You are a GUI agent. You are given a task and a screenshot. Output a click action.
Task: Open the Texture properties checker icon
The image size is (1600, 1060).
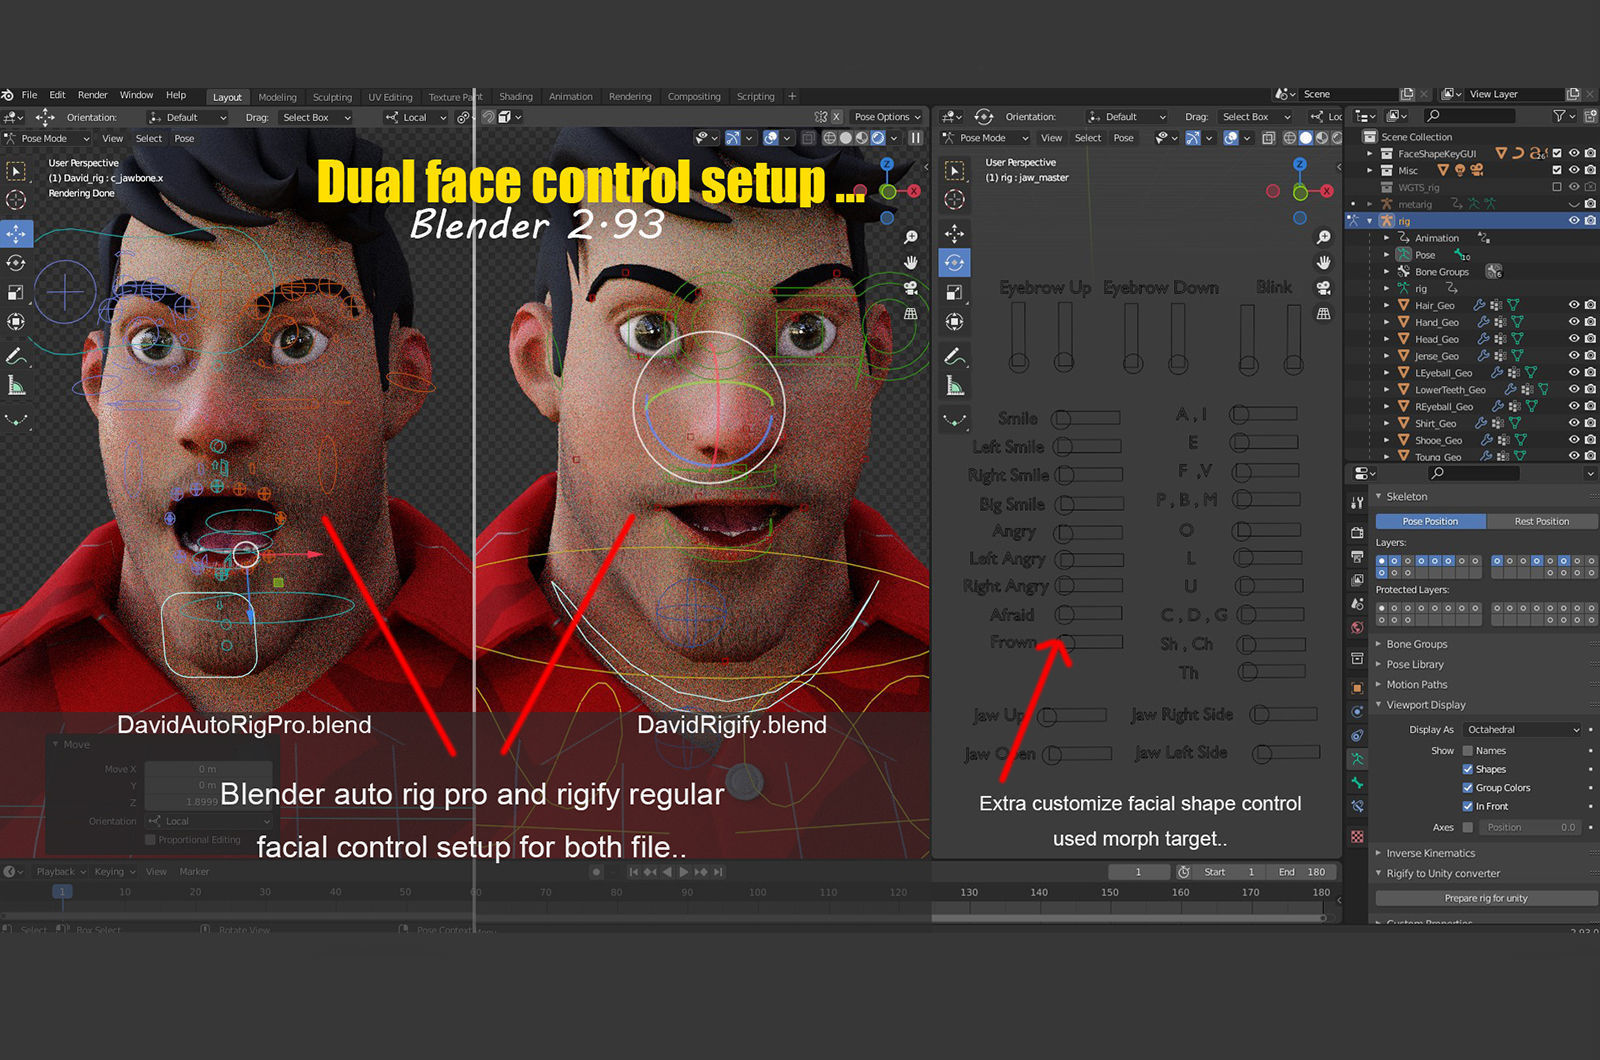pos(1357,836)
